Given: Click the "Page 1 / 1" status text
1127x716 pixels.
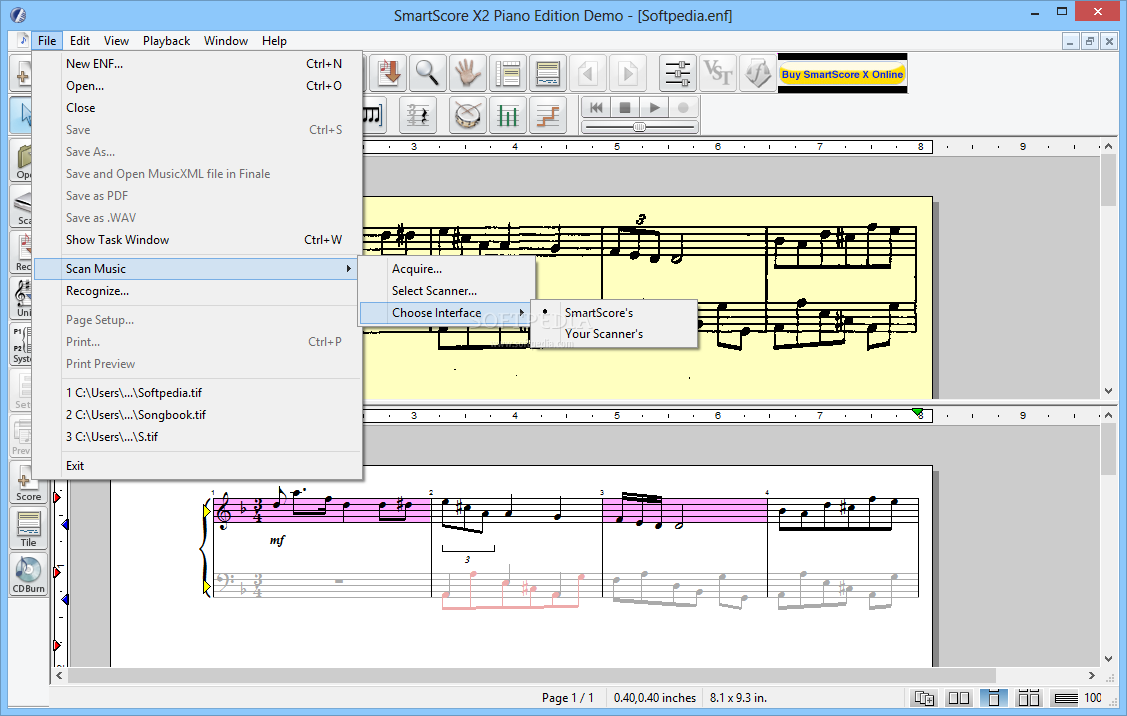Looking at the screenshot, I should pos(568,698).
